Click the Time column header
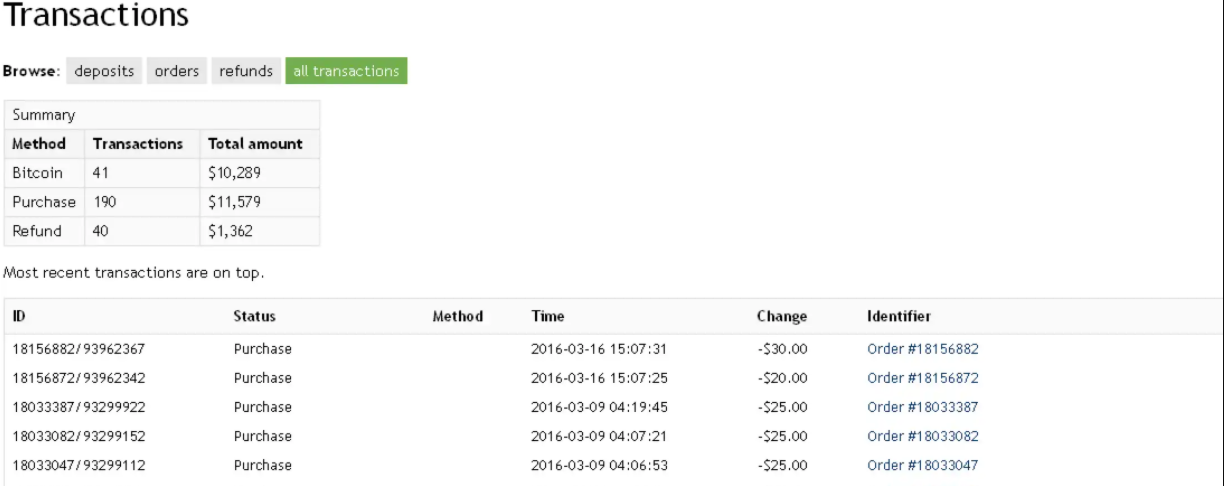1224x486 pixels. tap(548, 316)
